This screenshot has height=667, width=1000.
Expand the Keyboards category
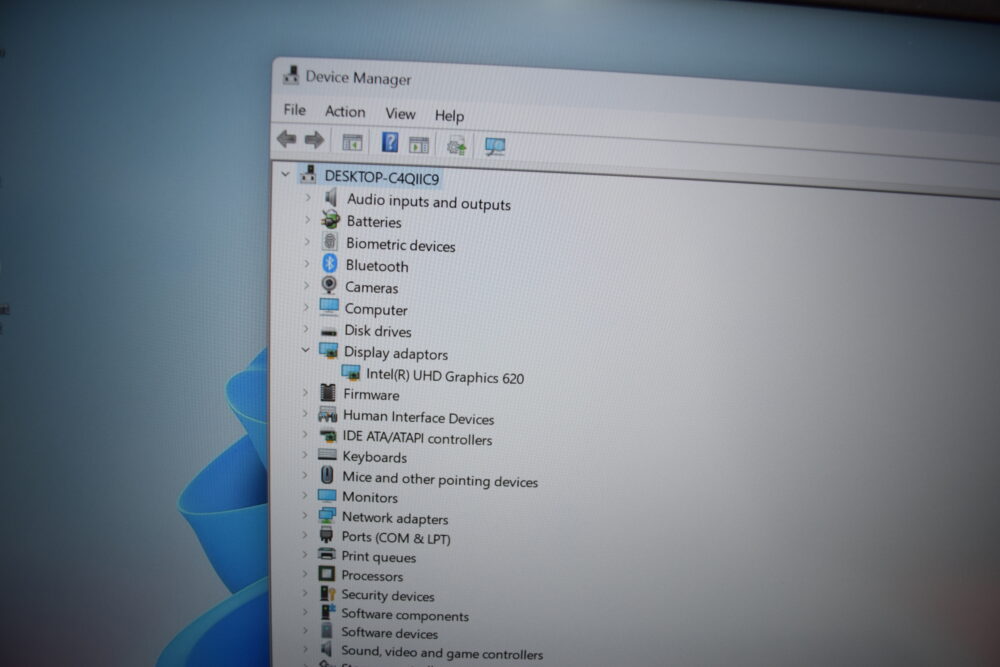coord(304,455)
